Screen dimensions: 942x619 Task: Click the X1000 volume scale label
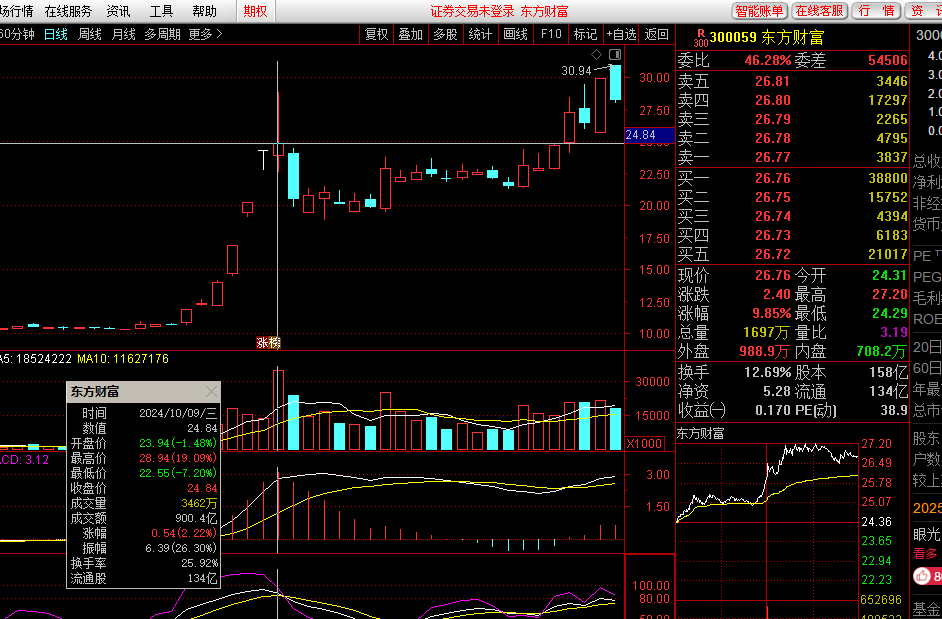(x=645, y=444)
